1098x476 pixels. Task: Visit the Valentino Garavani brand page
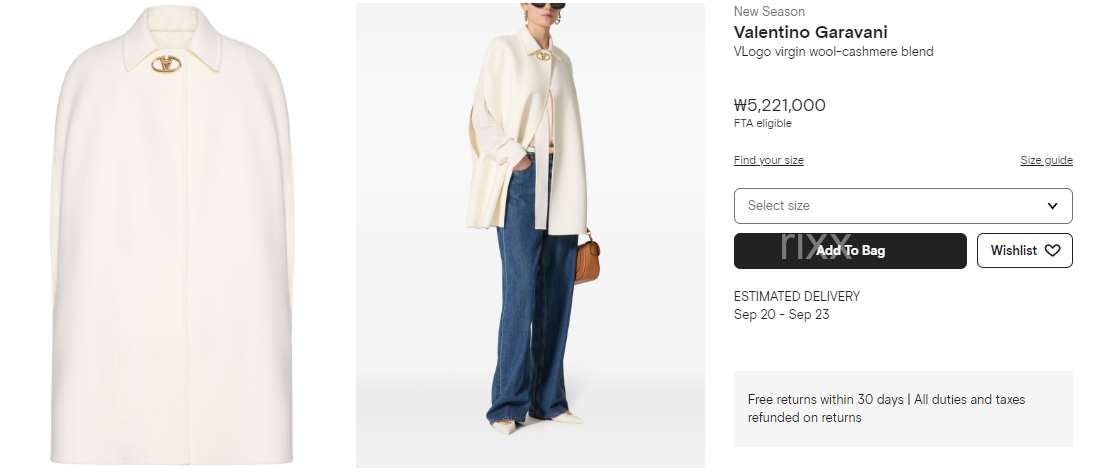click(810, 32)
